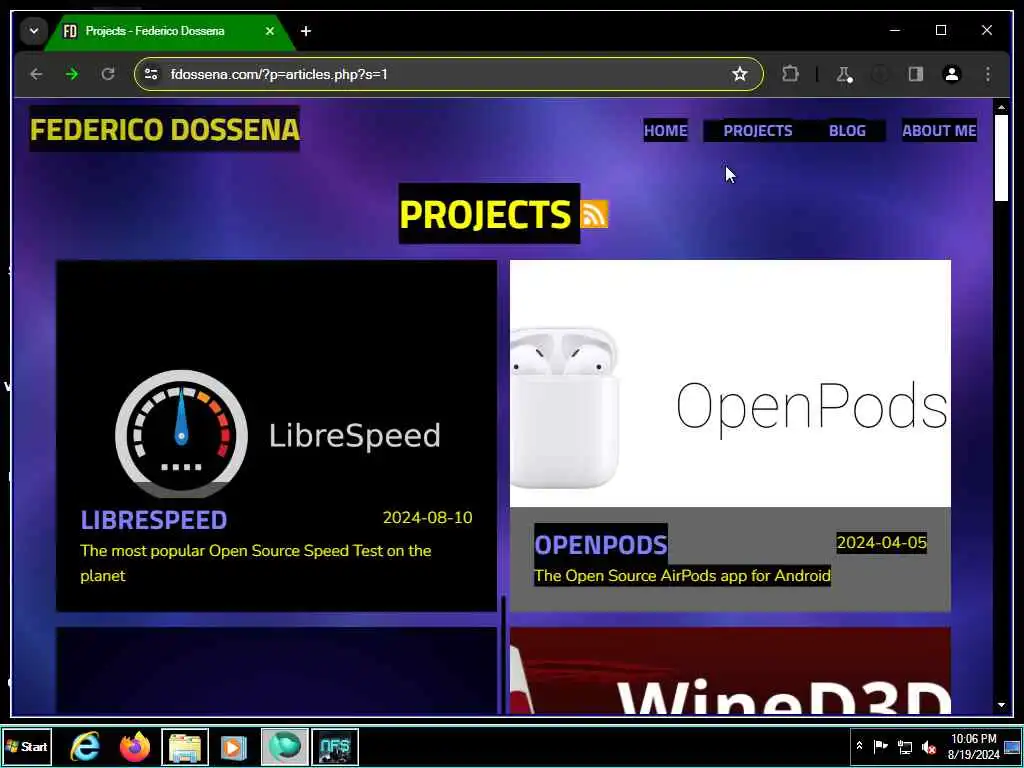Click 'The Open Source AirPods app for Android'
This screenshot has width=1024, height=768.
[x=682, y=575]
